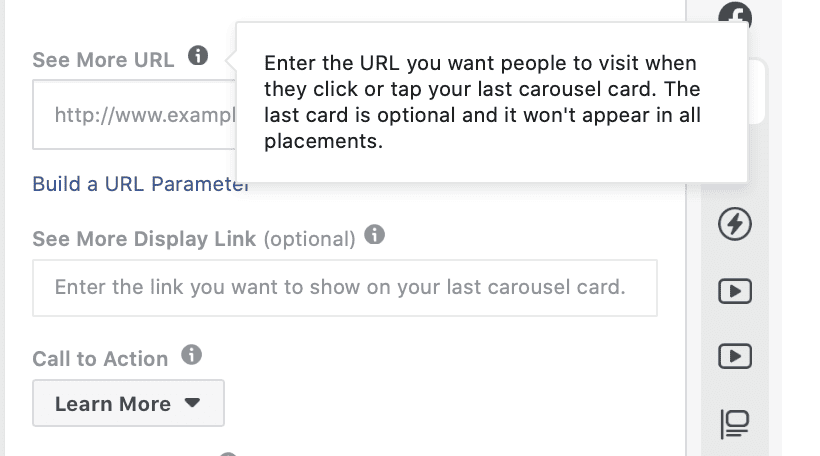Click the caret arrow on Learn More button

[x=192, y=403]
